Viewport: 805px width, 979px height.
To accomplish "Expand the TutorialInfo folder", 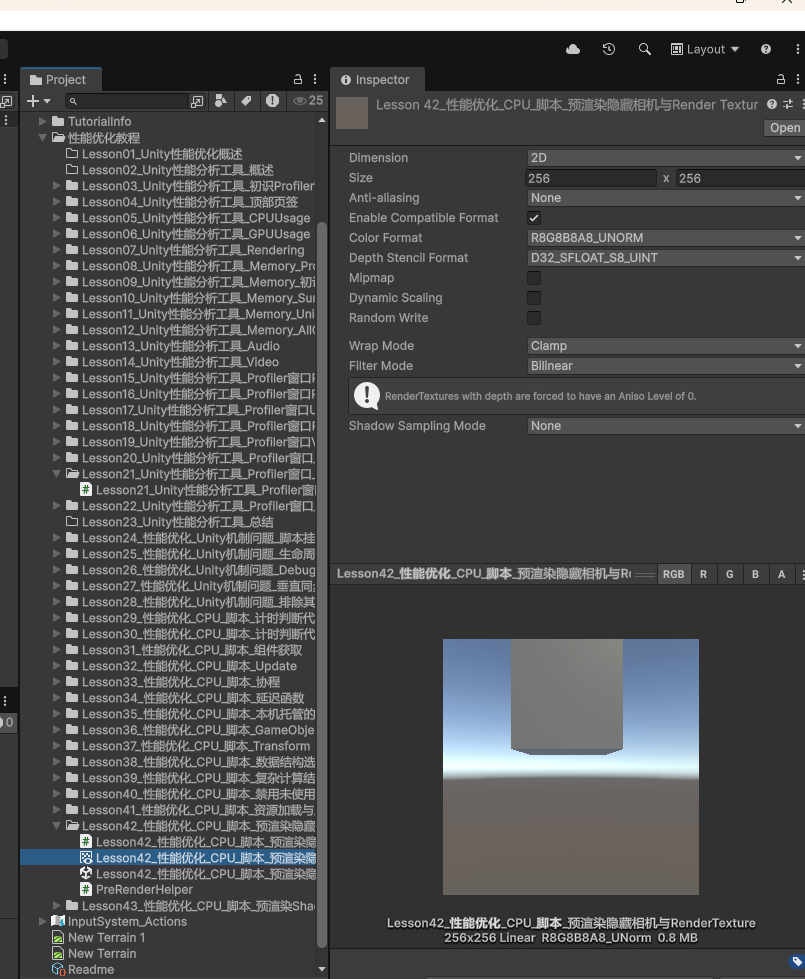I will (x=43, y=122).
